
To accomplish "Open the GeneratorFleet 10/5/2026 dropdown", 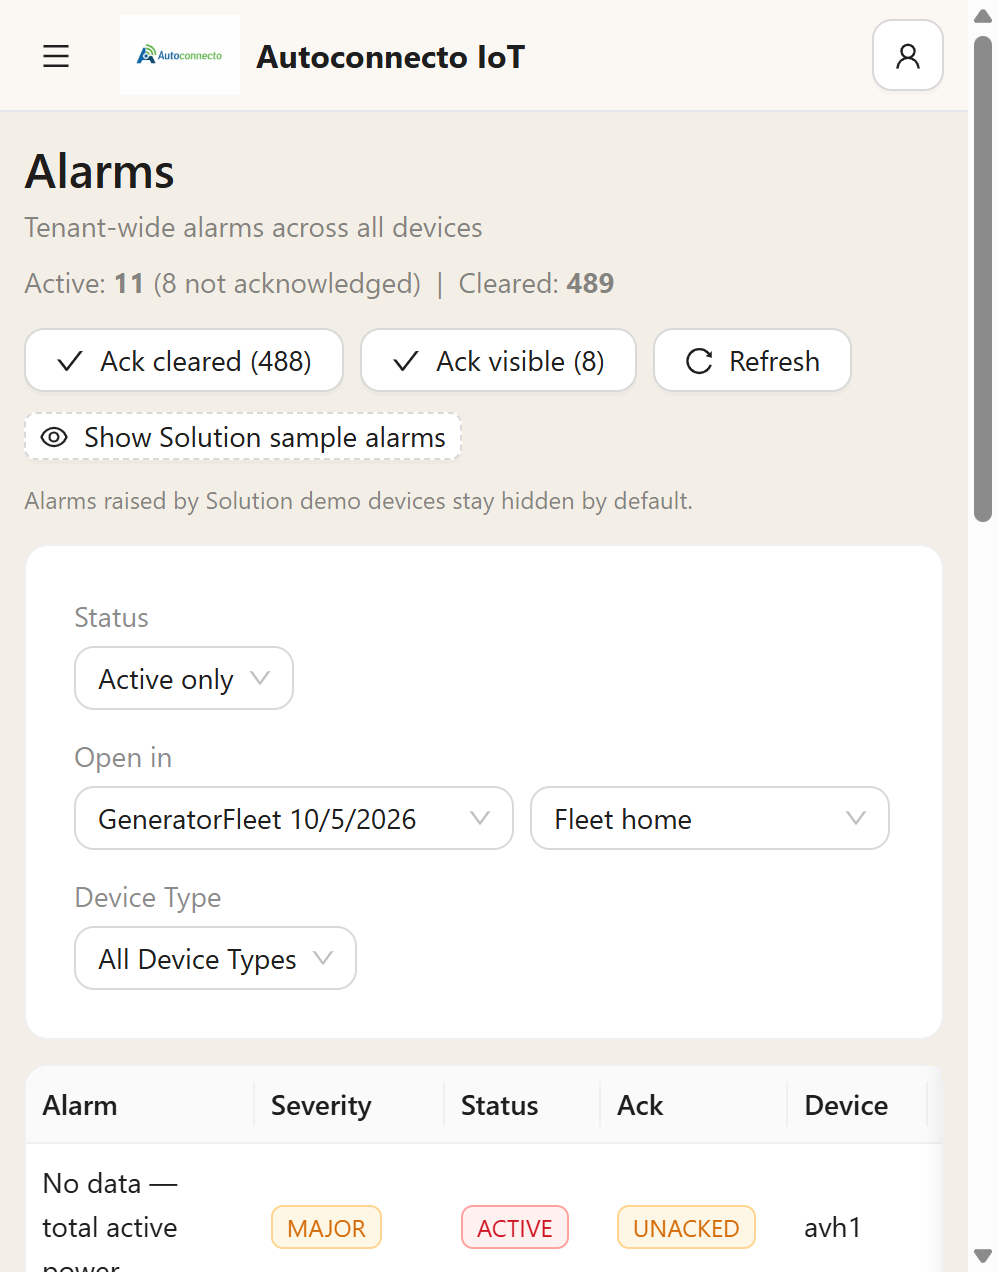I will [294, 818].
